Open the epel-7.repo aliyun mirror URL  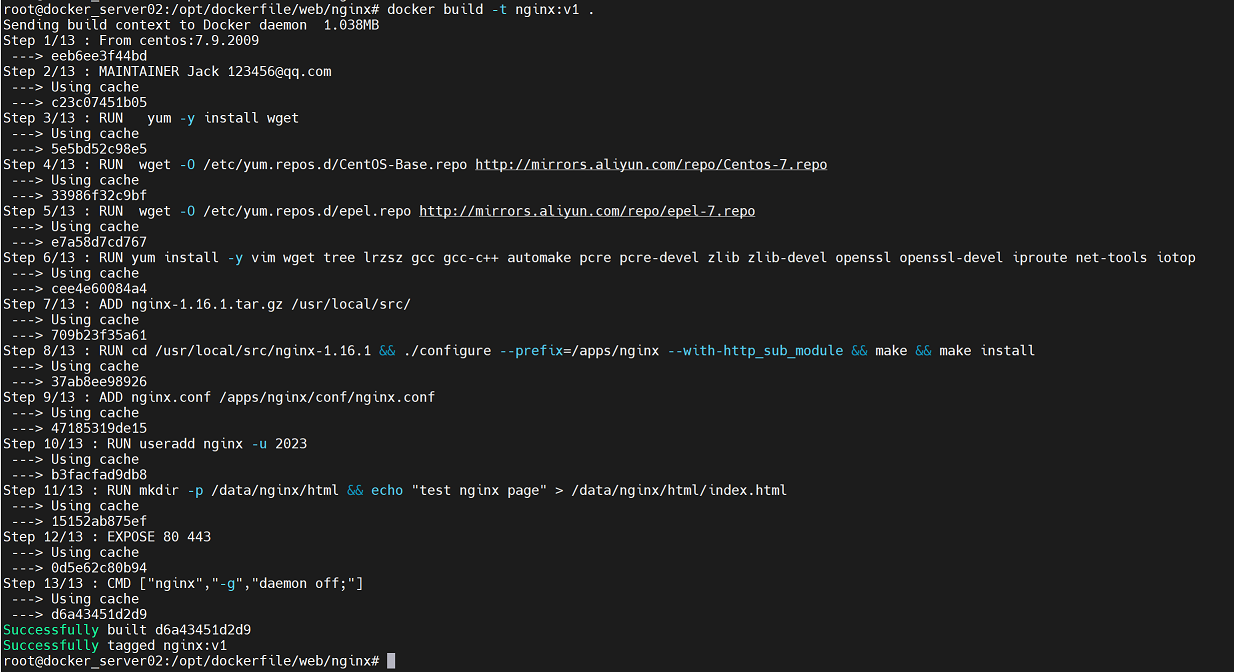pyautogui.click(x=586, y=211)
